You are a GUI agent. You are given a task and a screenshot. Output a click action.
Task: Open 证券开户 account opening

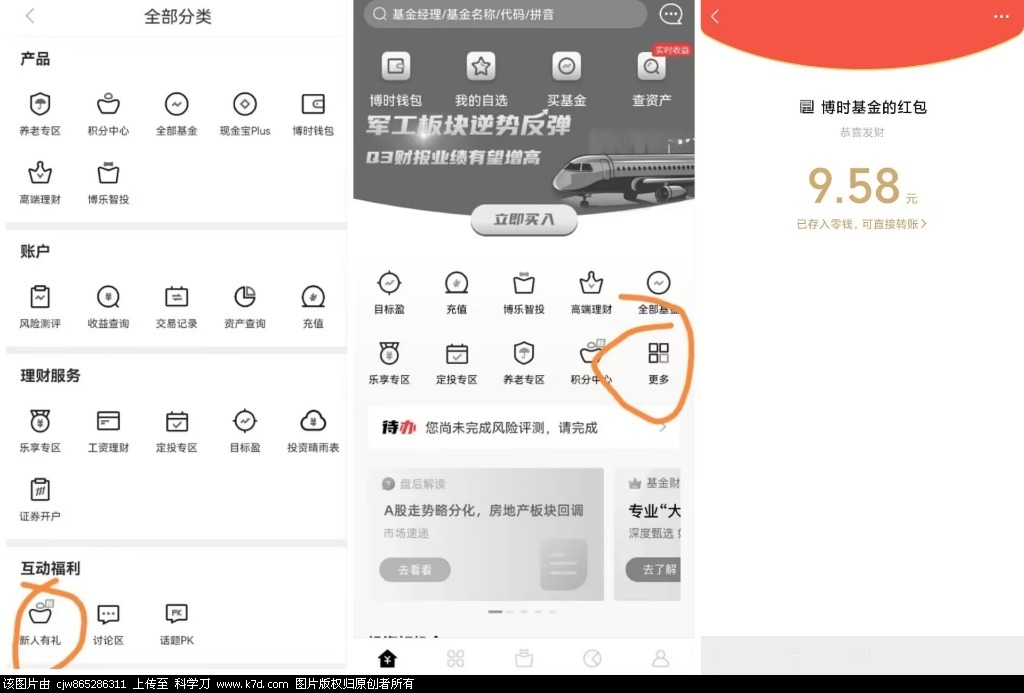(40, 500)
